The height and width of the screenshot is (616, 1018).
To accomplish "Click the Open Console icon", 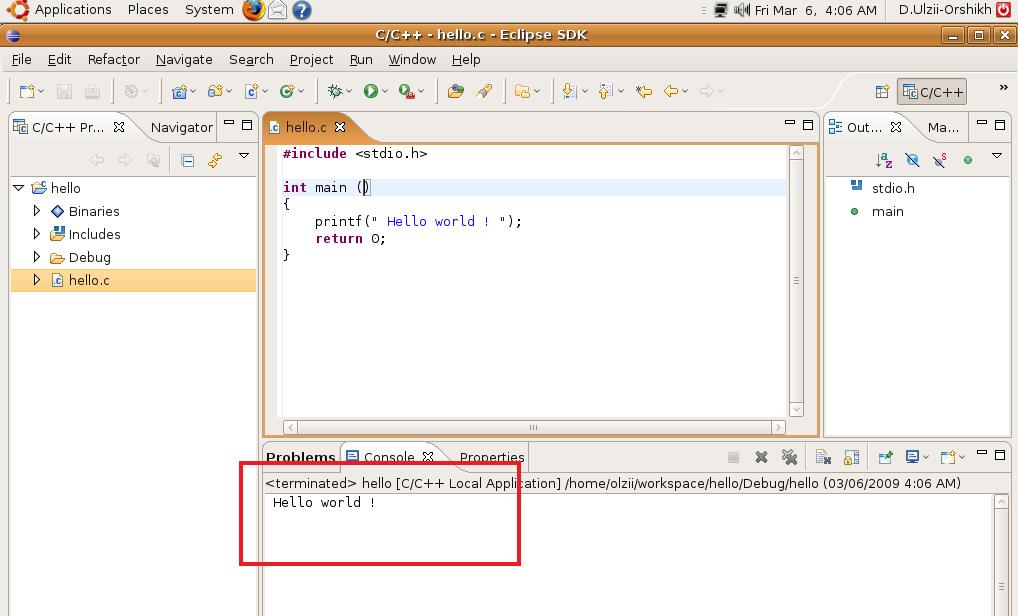I will pos(948,458).
